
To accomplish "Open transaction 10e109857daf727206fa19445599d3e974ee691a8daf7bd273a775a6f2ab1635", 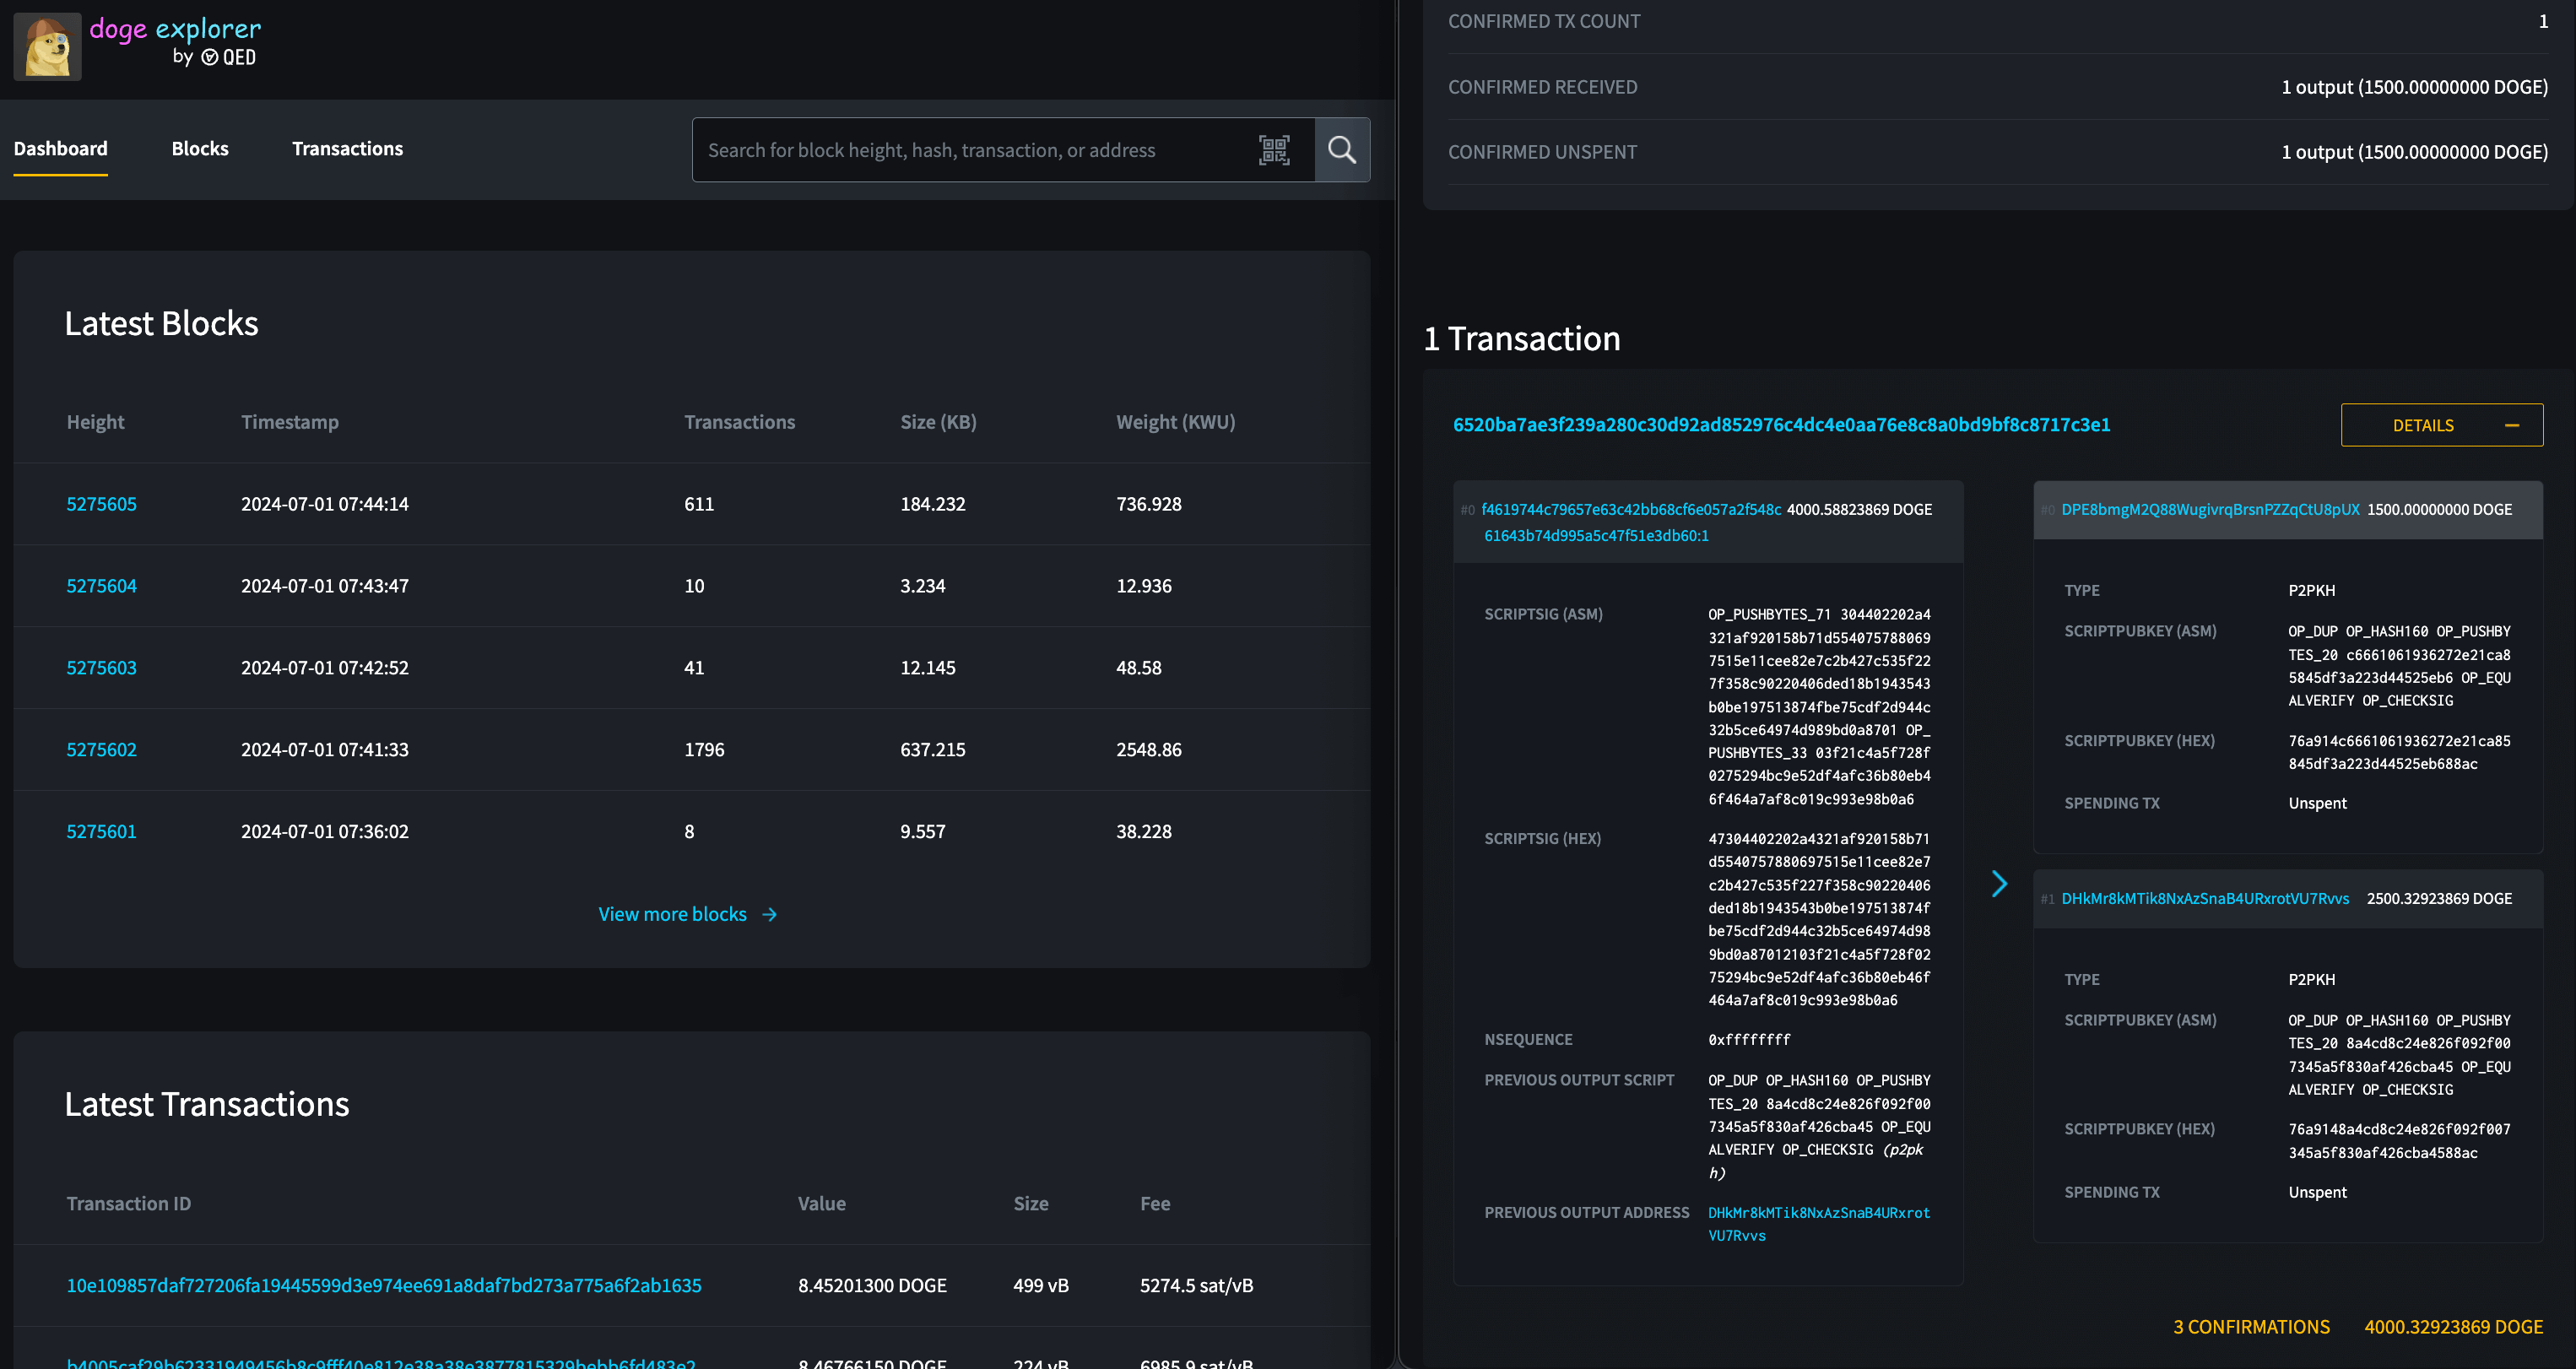I will pyautogui.click(x=384, y=1286).
